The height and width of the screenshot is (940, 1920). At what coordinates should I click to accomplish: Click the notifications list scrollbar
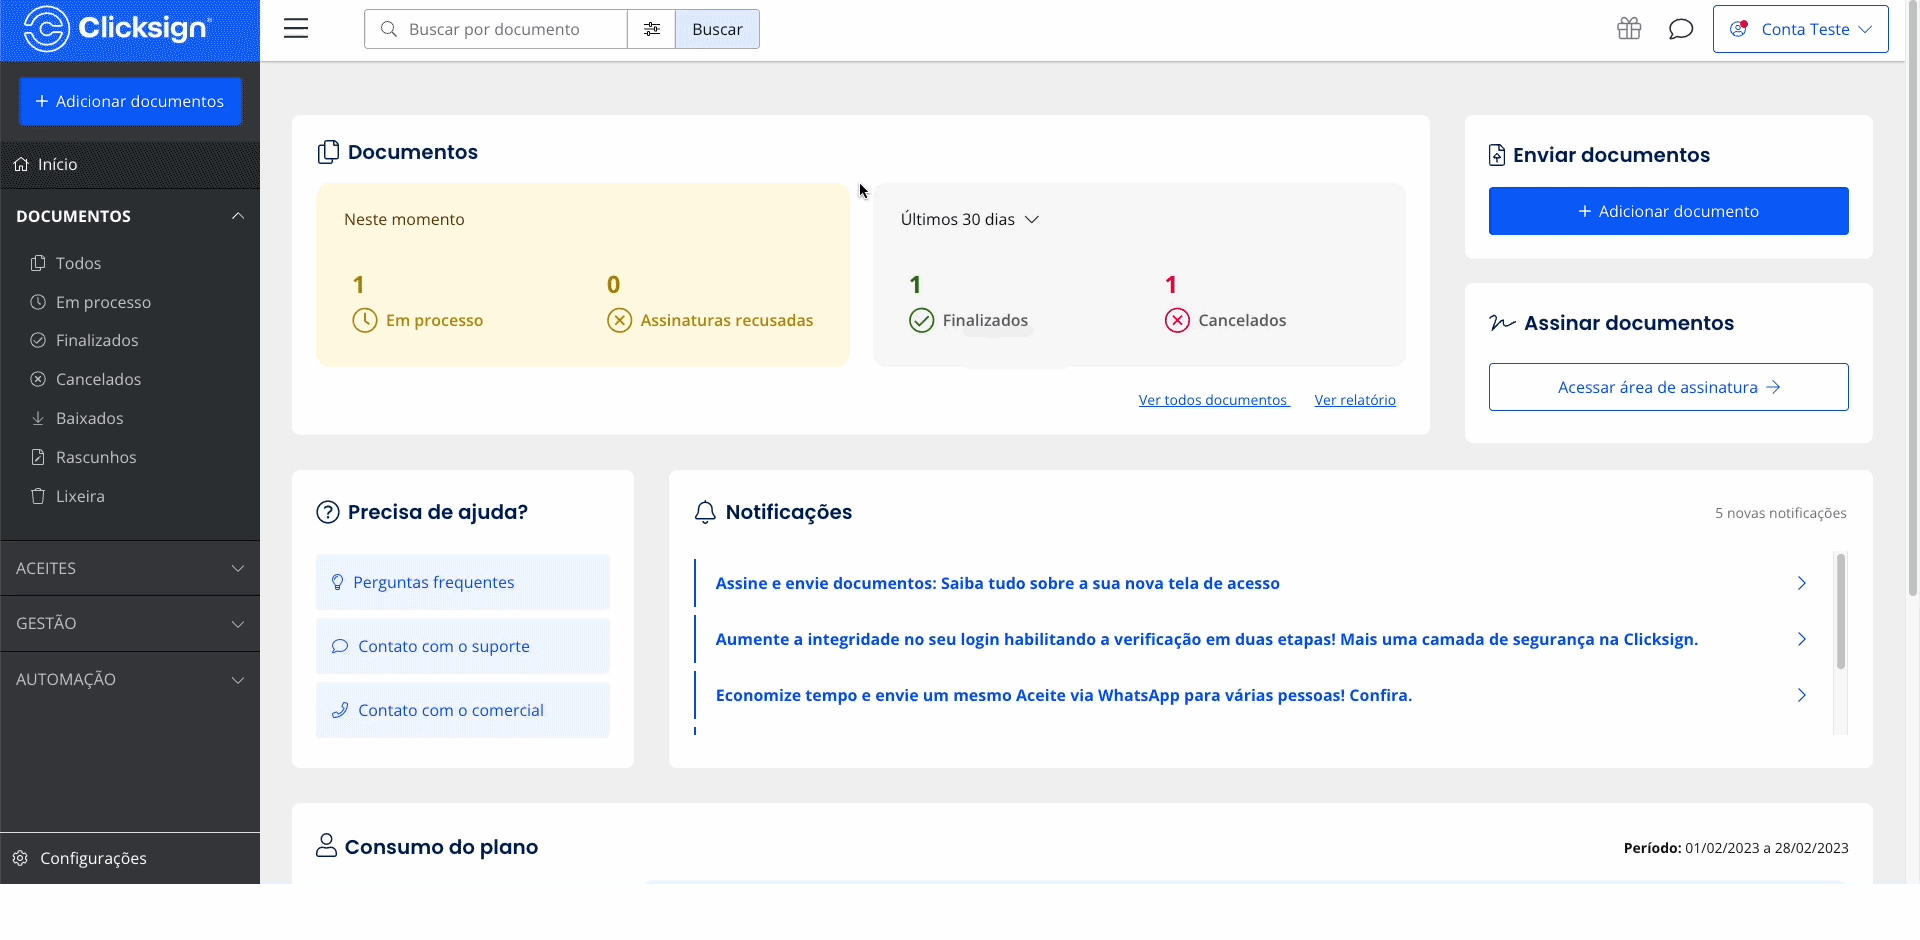1840,612
